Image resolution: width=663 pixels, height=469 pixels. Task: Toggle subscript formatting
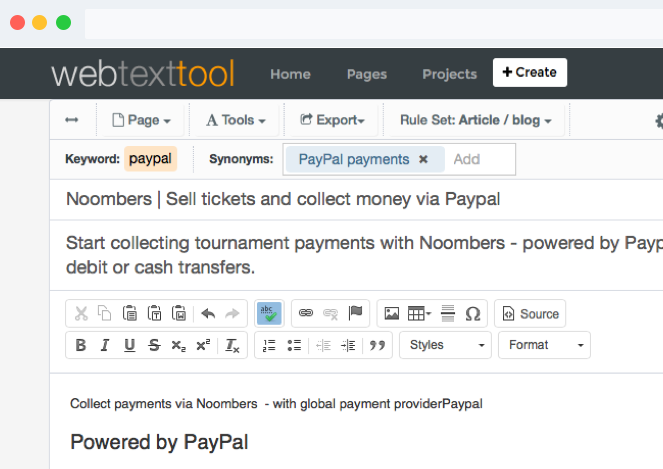coord(178,346)
